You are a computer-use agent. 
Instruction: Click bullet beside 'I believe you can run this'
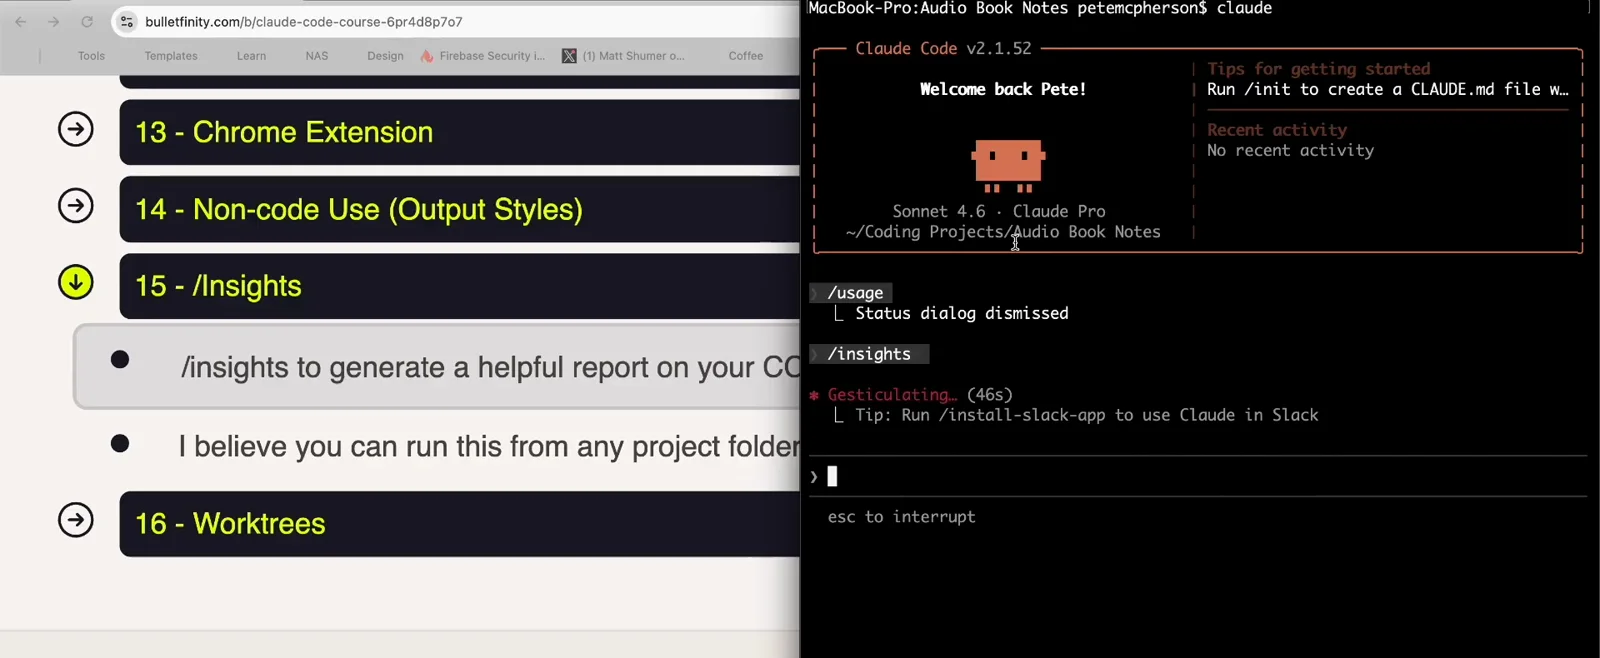120,443
